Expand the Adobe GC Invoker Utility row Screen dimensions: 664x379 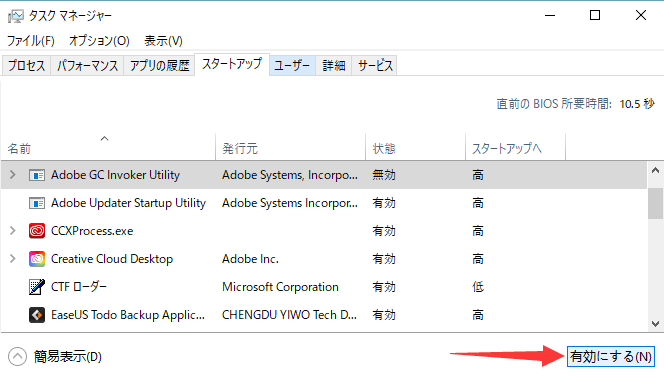(x=13, y=174)
